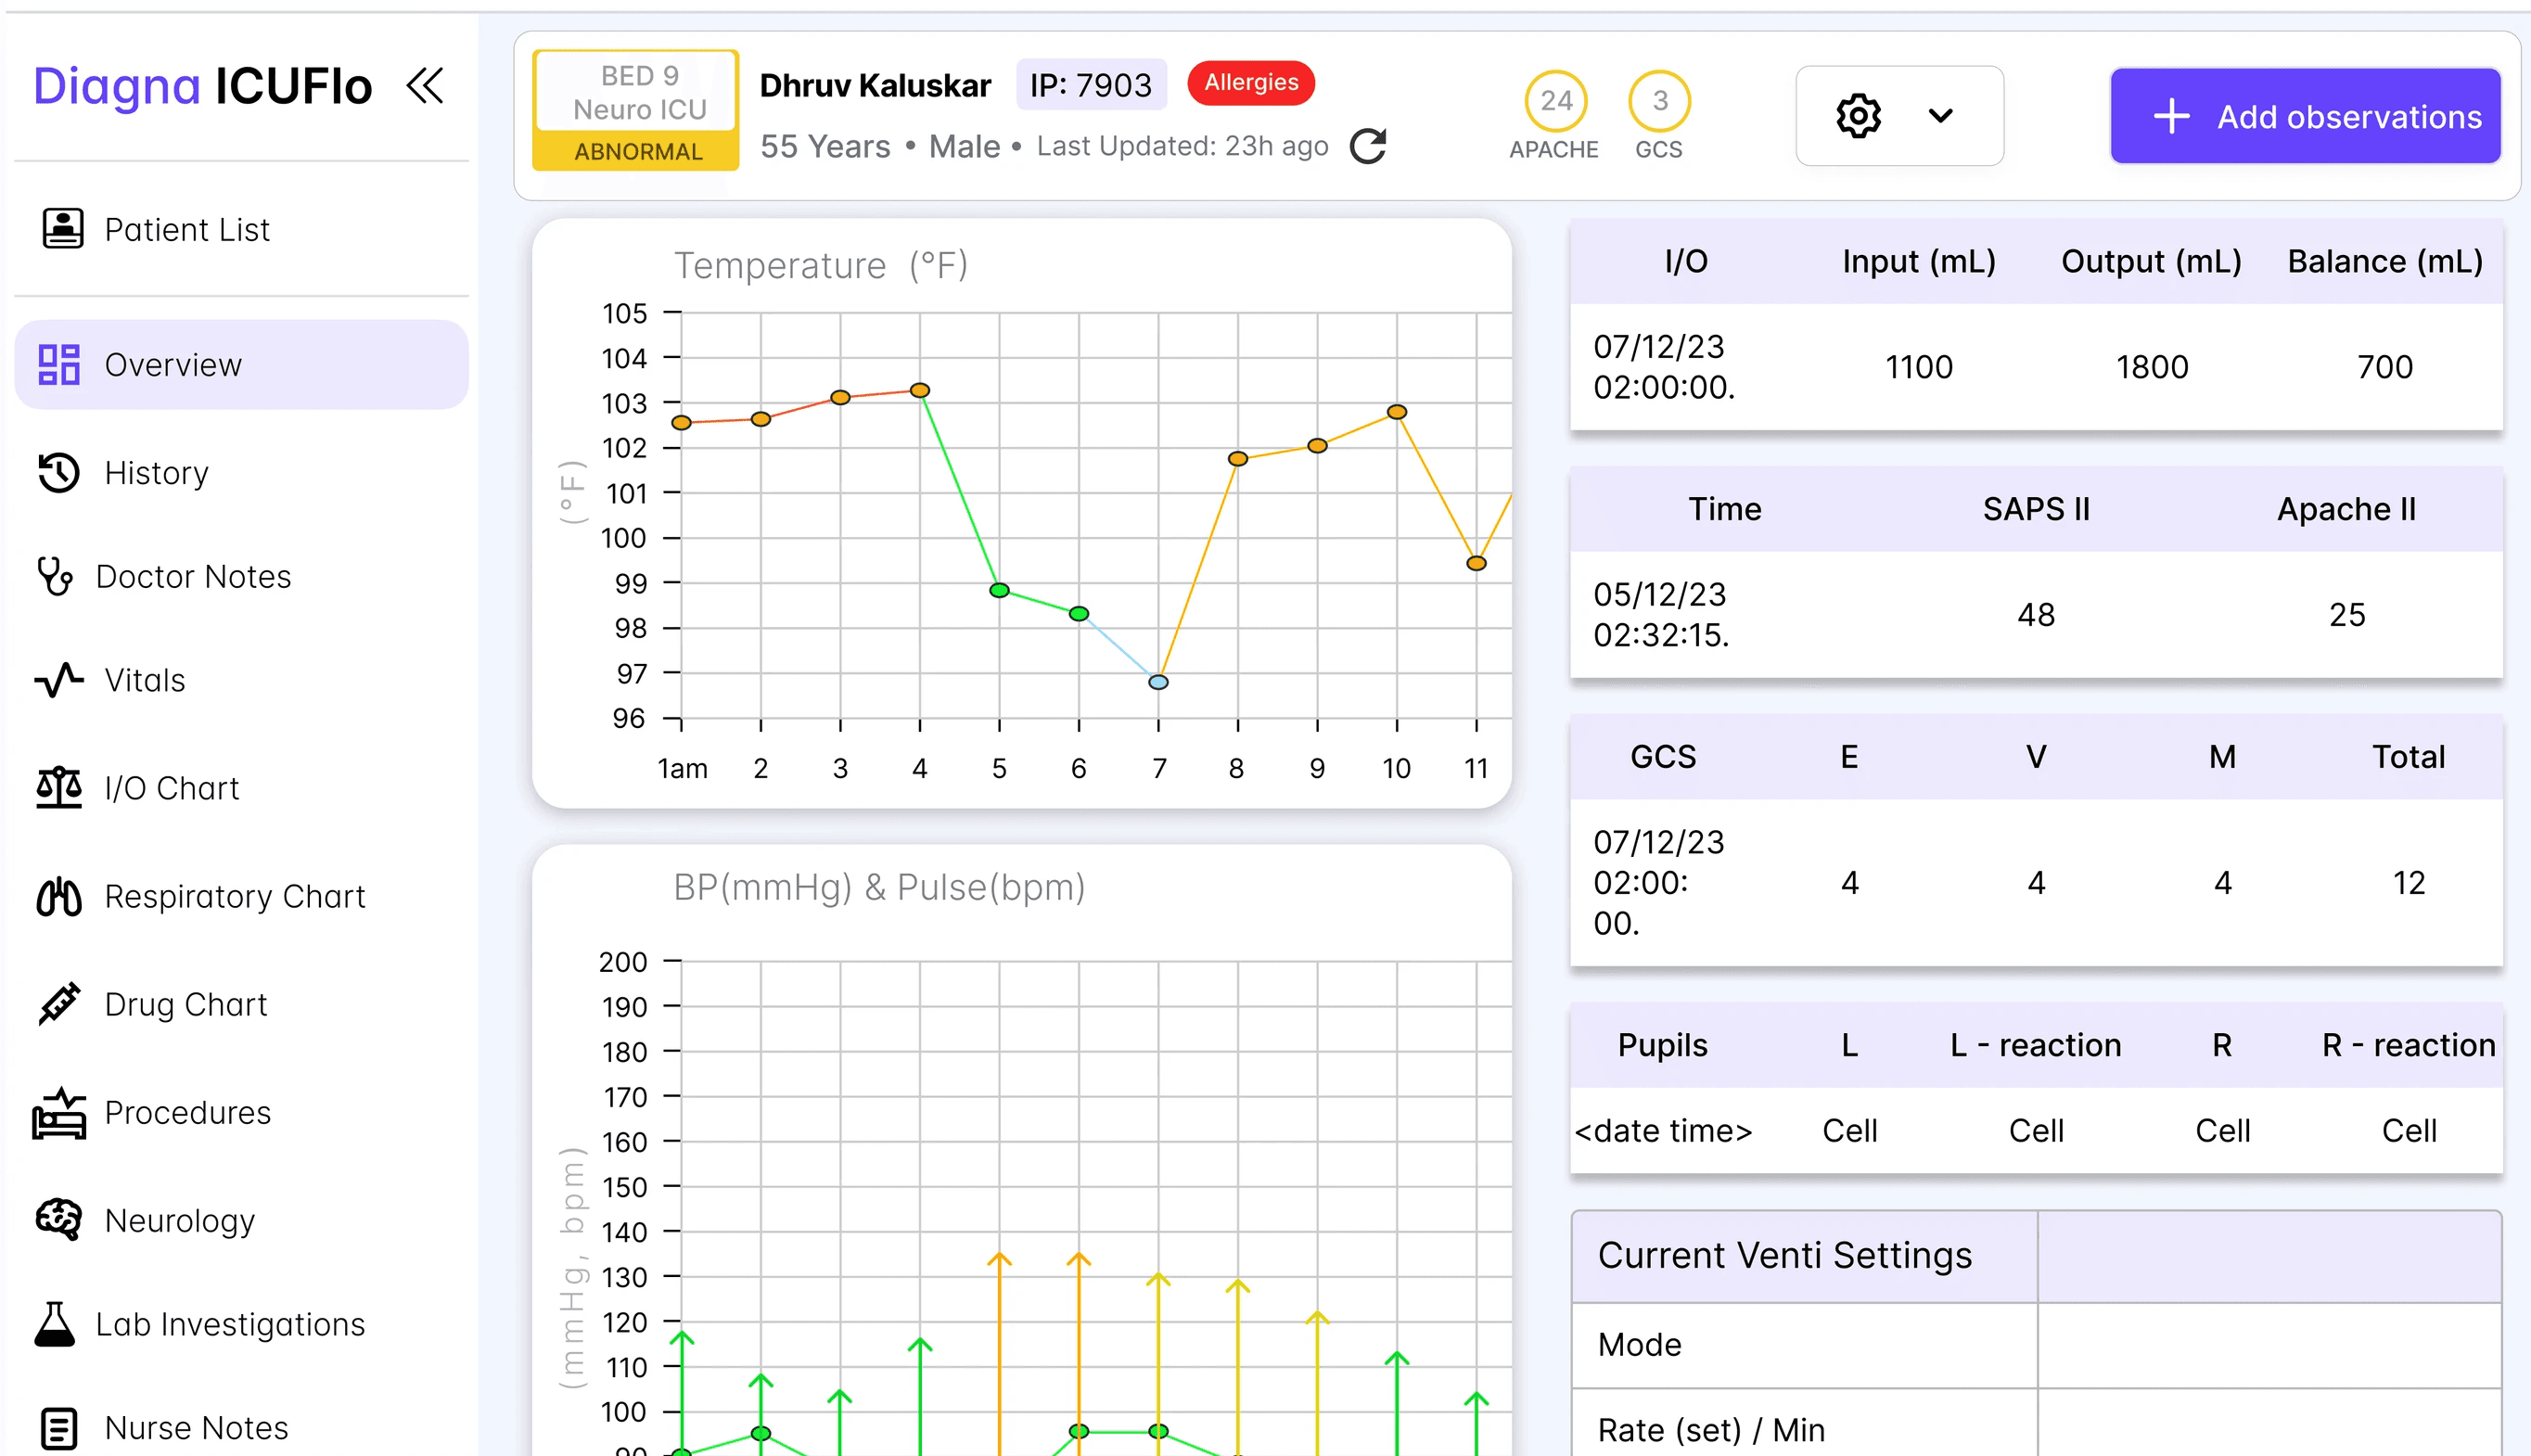
Task: Open Nurse Notes label in sidebar
Action: (x=197, y=1429)
